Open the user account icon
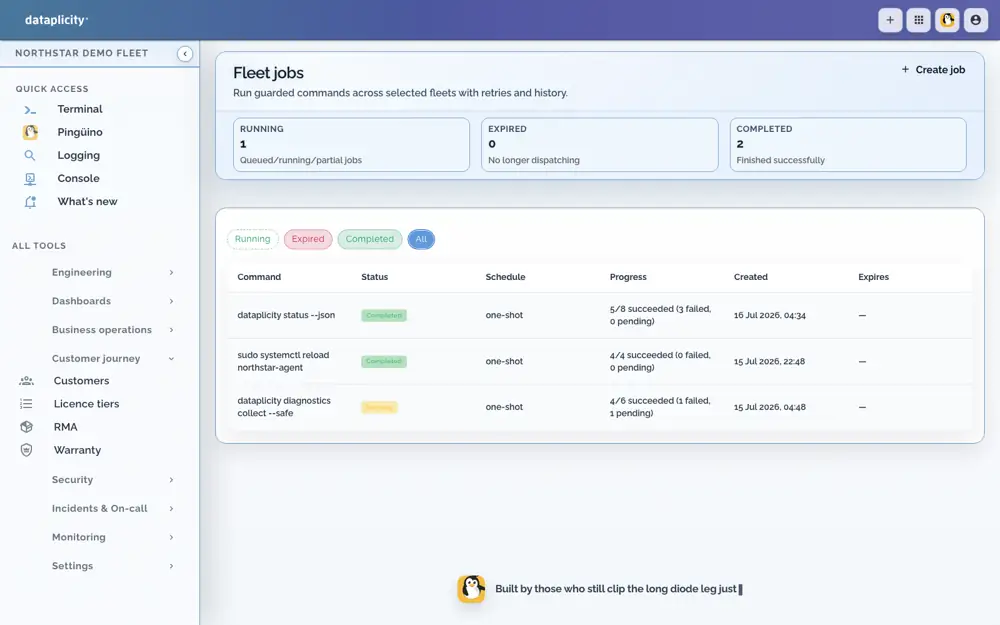The height and width of the screenshot is (625, 1000). 976,20
